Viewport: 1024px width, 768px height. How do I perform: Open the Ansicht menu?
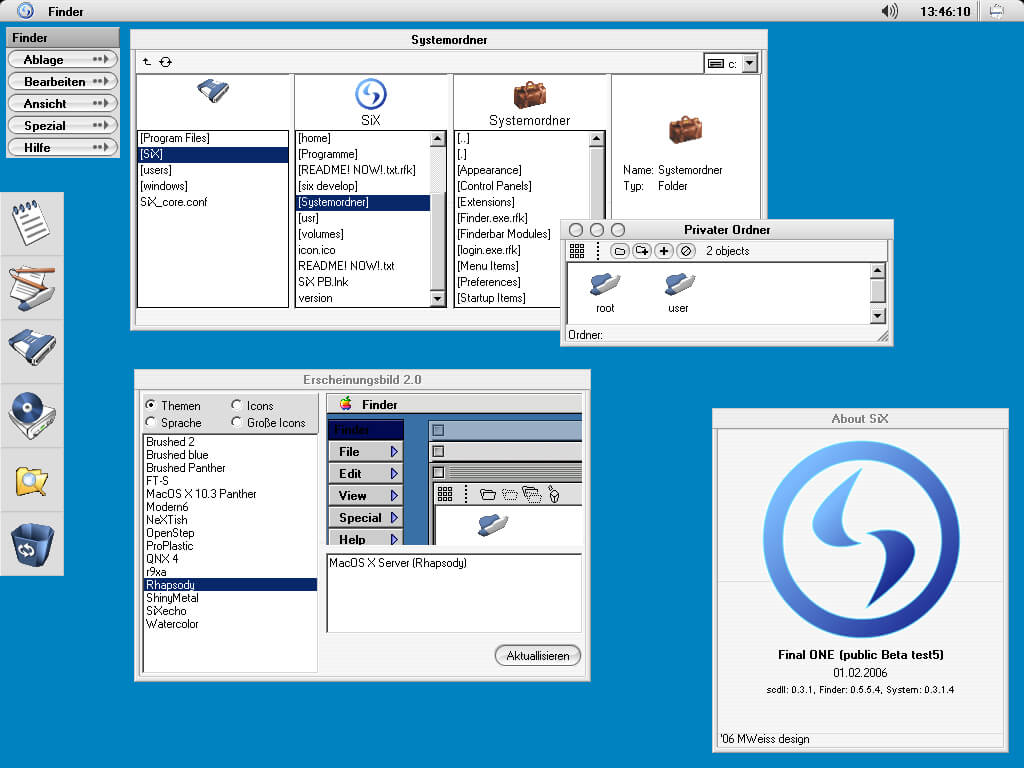pyautogui.click(x=63, y=103)
